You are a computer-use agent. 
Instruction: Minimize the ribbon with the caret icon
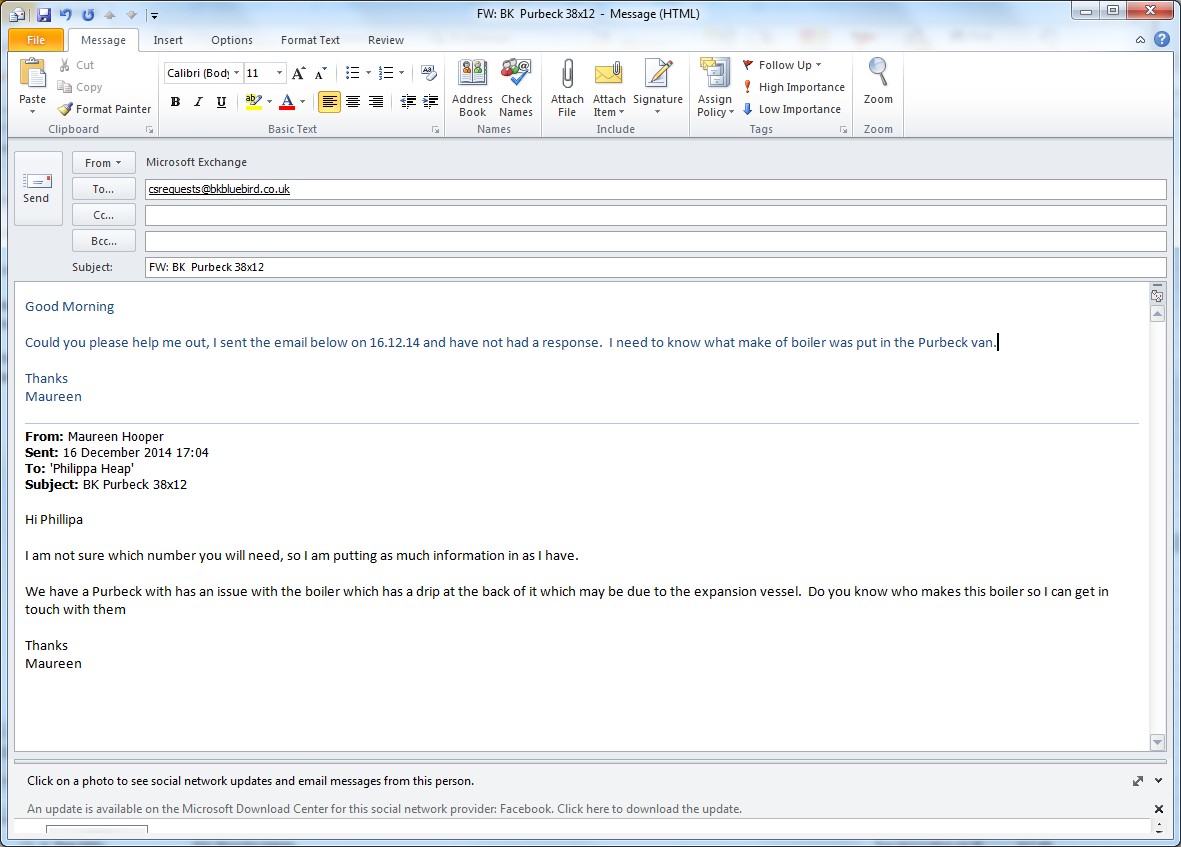[x=1140, y=40]
